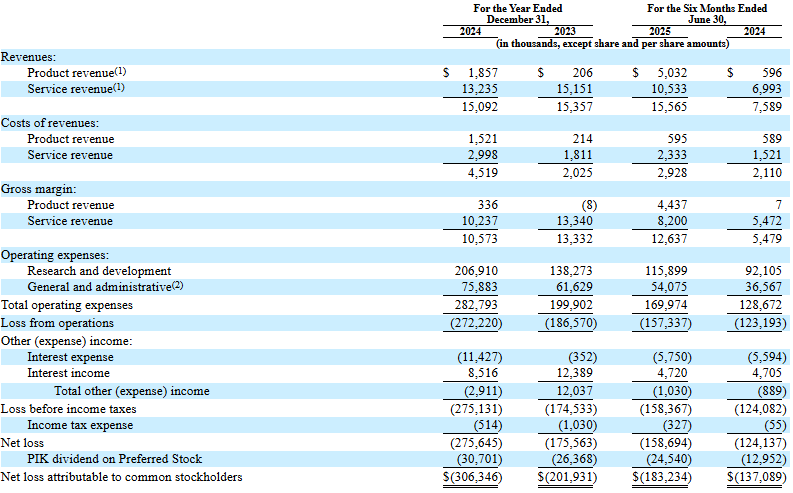Select the units note "in thousands, except share..."
The width and height of the screenshot is (793, 493).
pyautogui.click(x=612, y=43)
